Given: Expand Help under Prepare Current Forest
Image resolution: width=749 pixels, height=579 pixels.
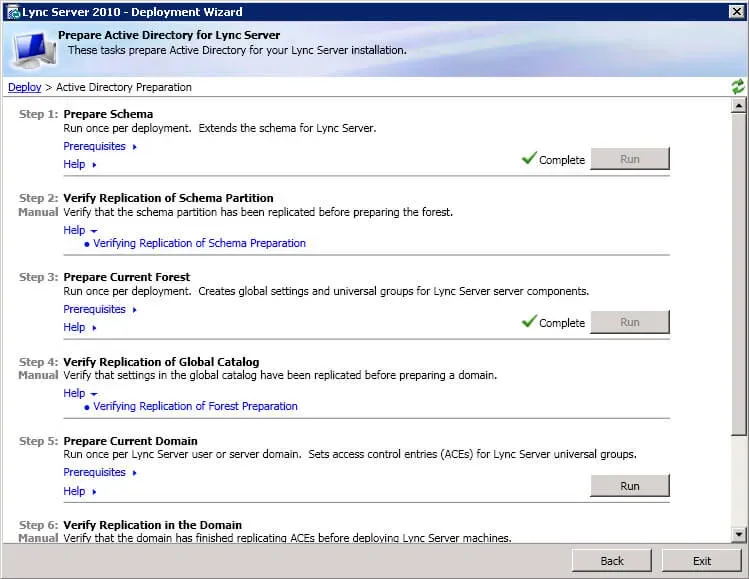Looking at the screenshot, I should pyautogui.click(x=80, y=327).
